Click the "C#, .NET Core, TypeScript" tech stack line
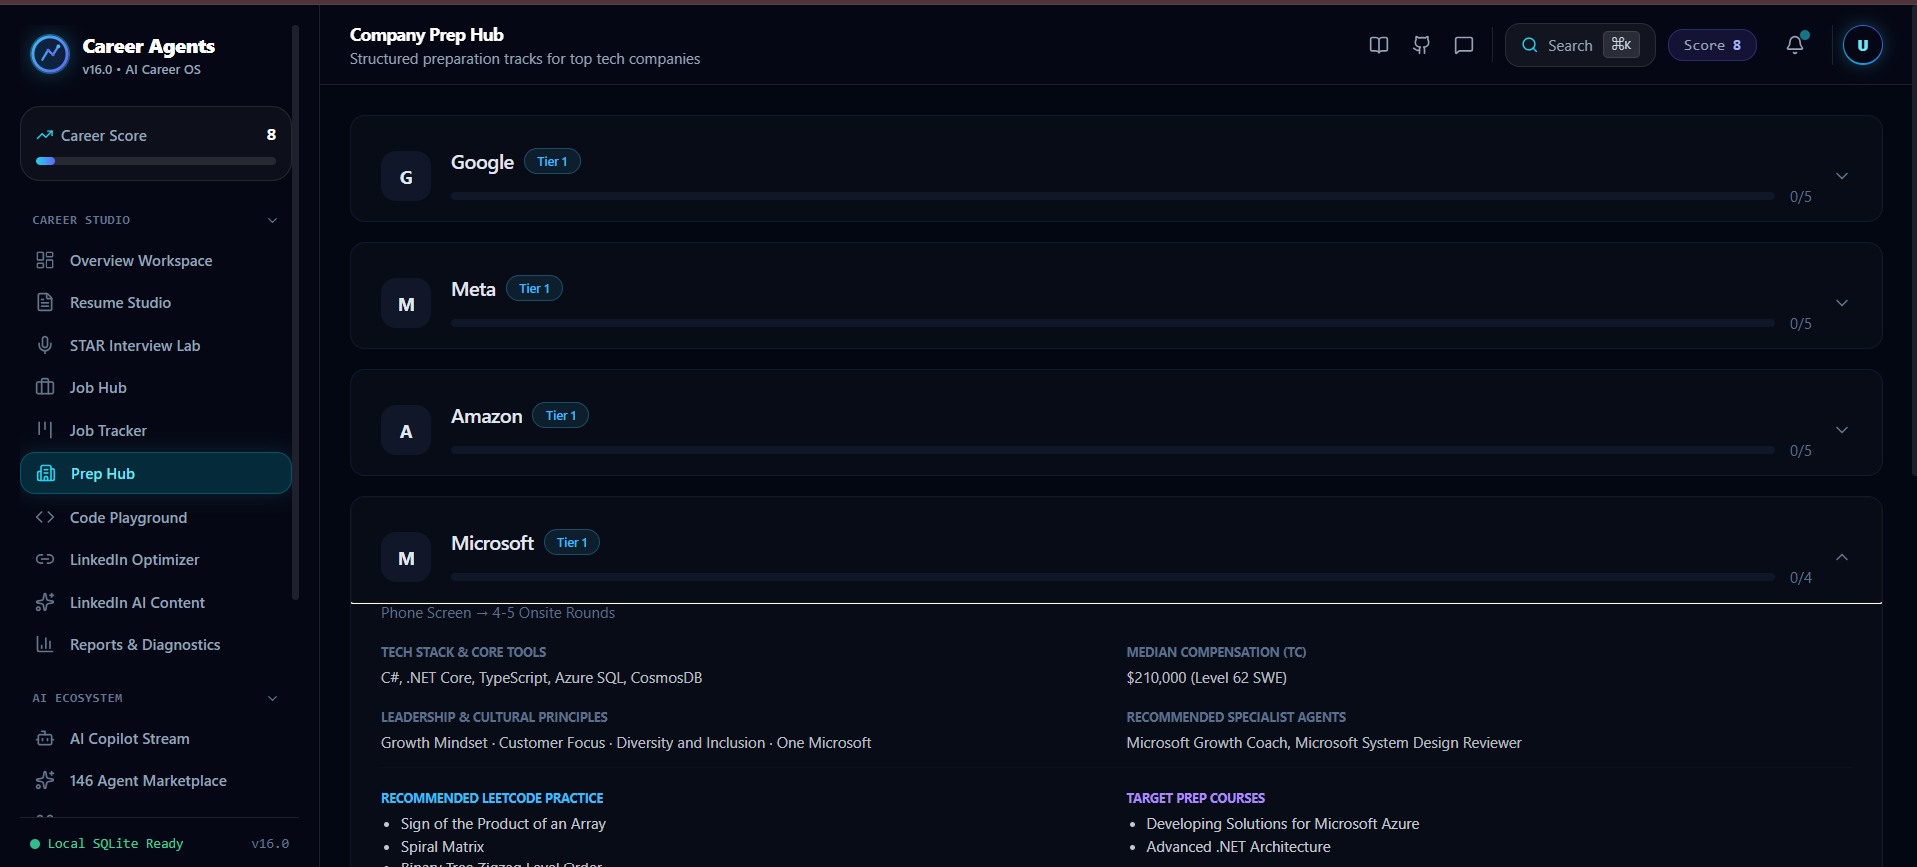This screenshot has height=867, width=1917. click(542, 678)
